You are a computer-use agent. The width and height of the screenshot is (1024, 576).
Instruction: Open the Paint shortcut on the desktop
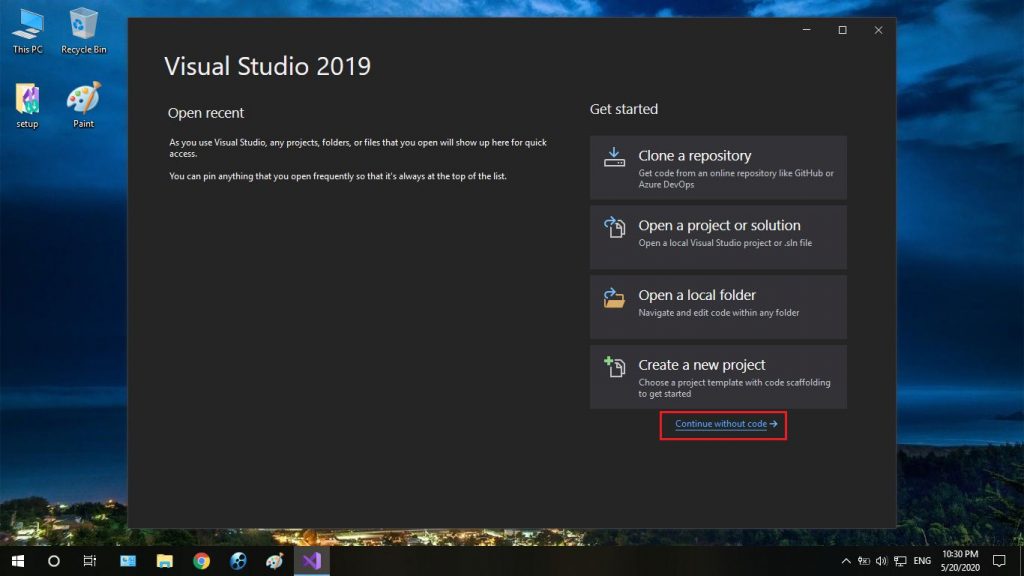[x=83, y=104]
